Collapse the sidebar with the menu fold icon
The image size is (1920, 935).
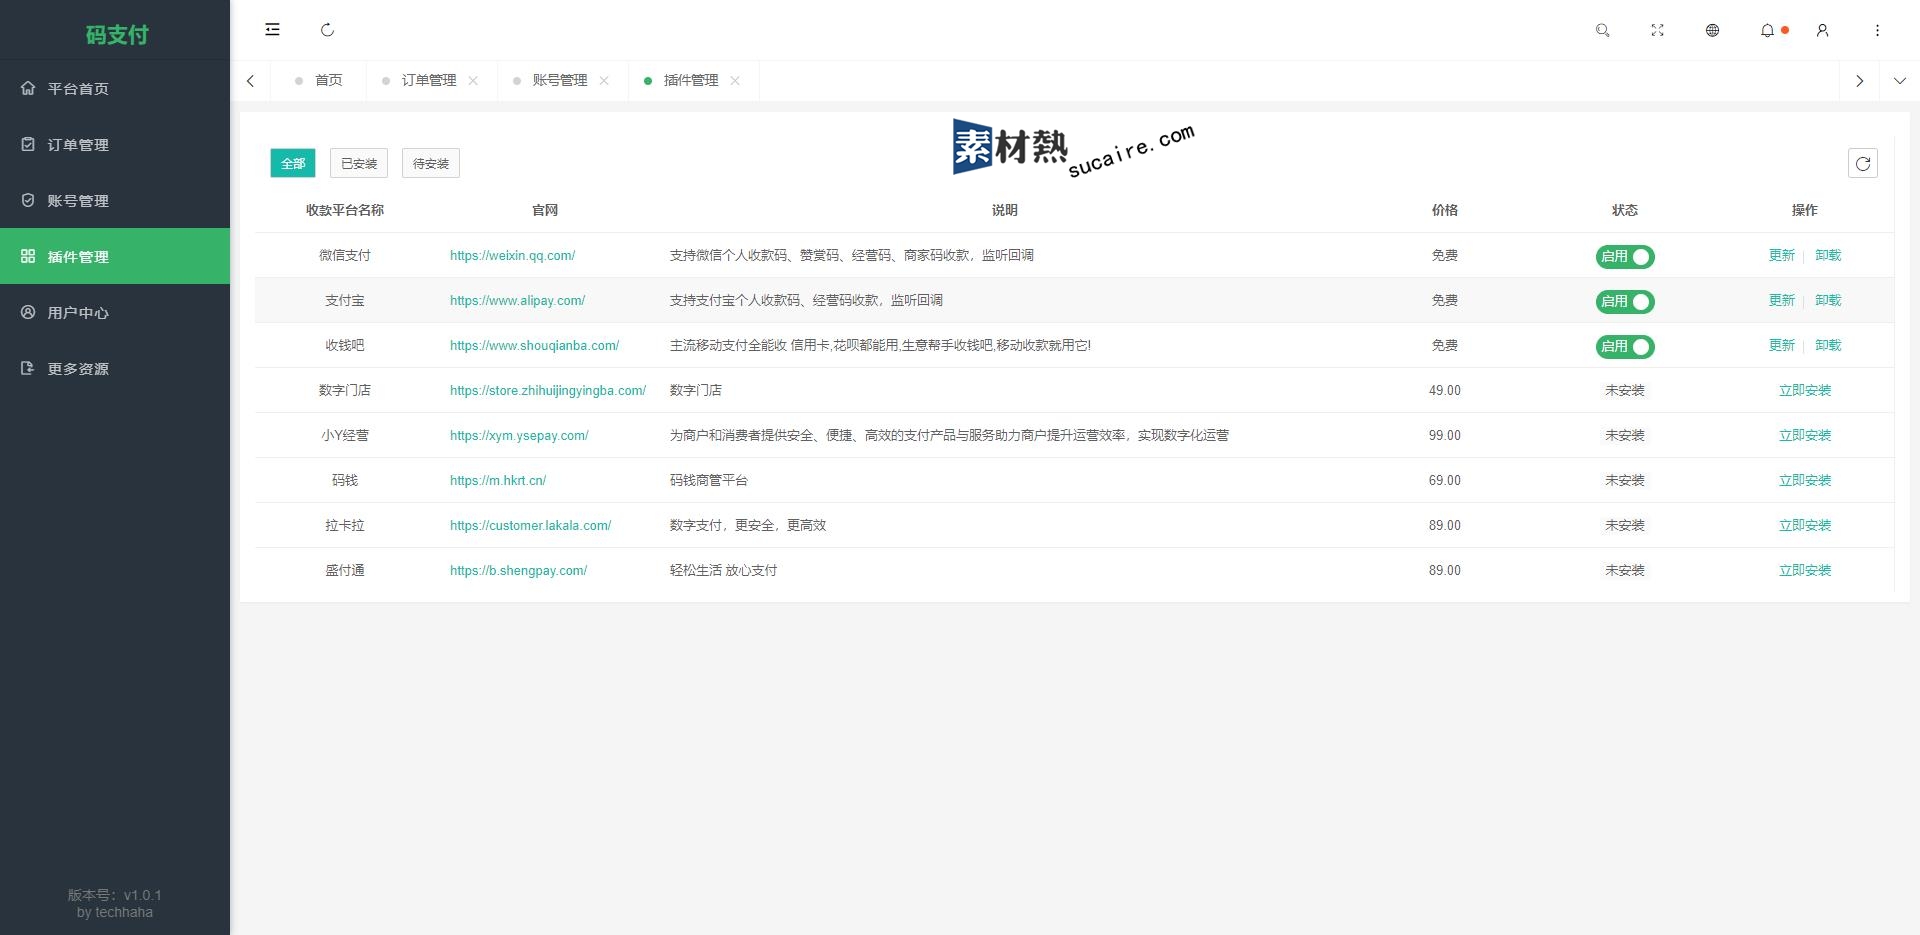click(x=272, y=30)
